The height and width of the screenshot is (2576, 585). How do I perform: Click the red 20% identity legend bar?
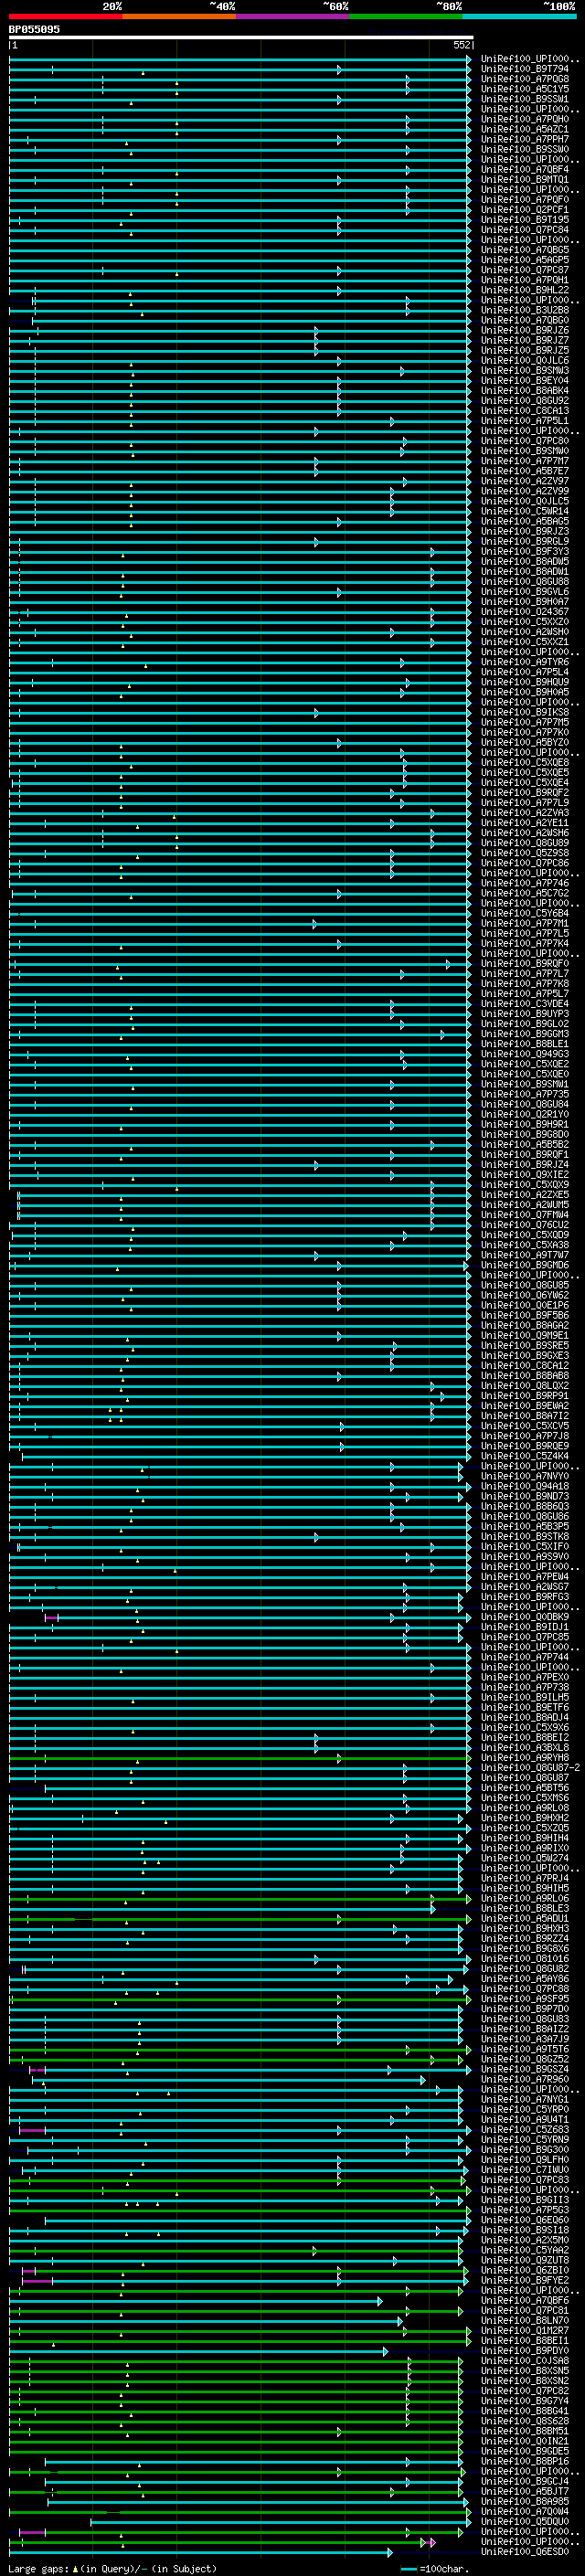tap(65, 17)
